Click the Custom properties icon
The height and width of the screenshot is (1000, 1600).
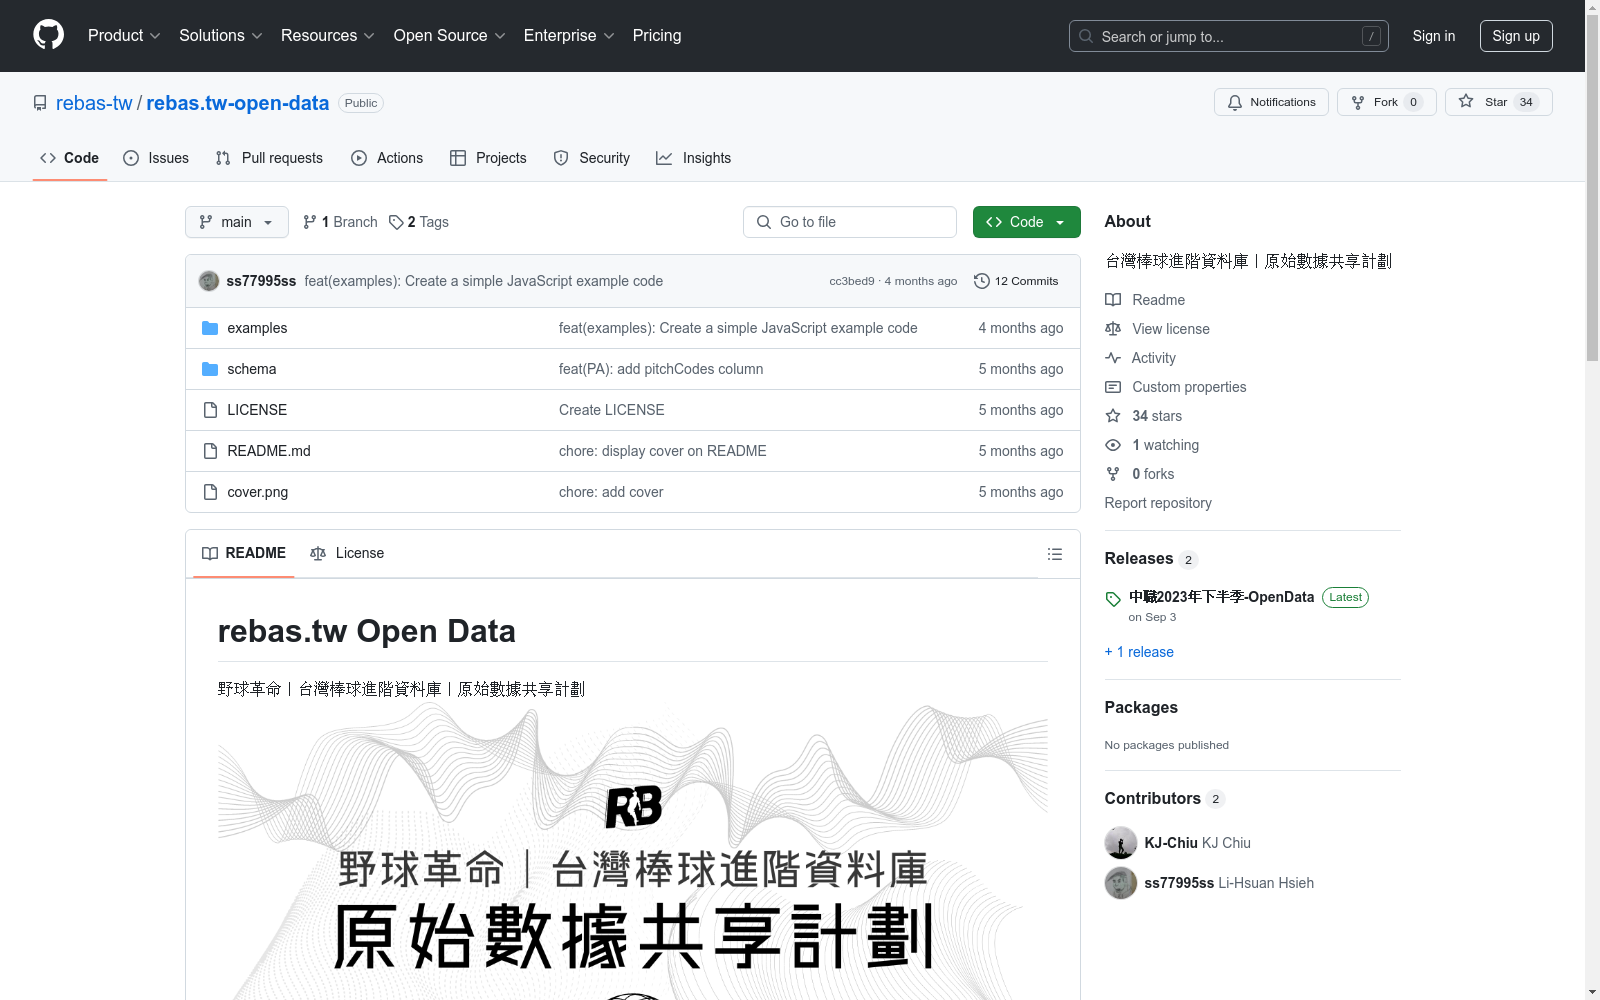point(1113,387)
